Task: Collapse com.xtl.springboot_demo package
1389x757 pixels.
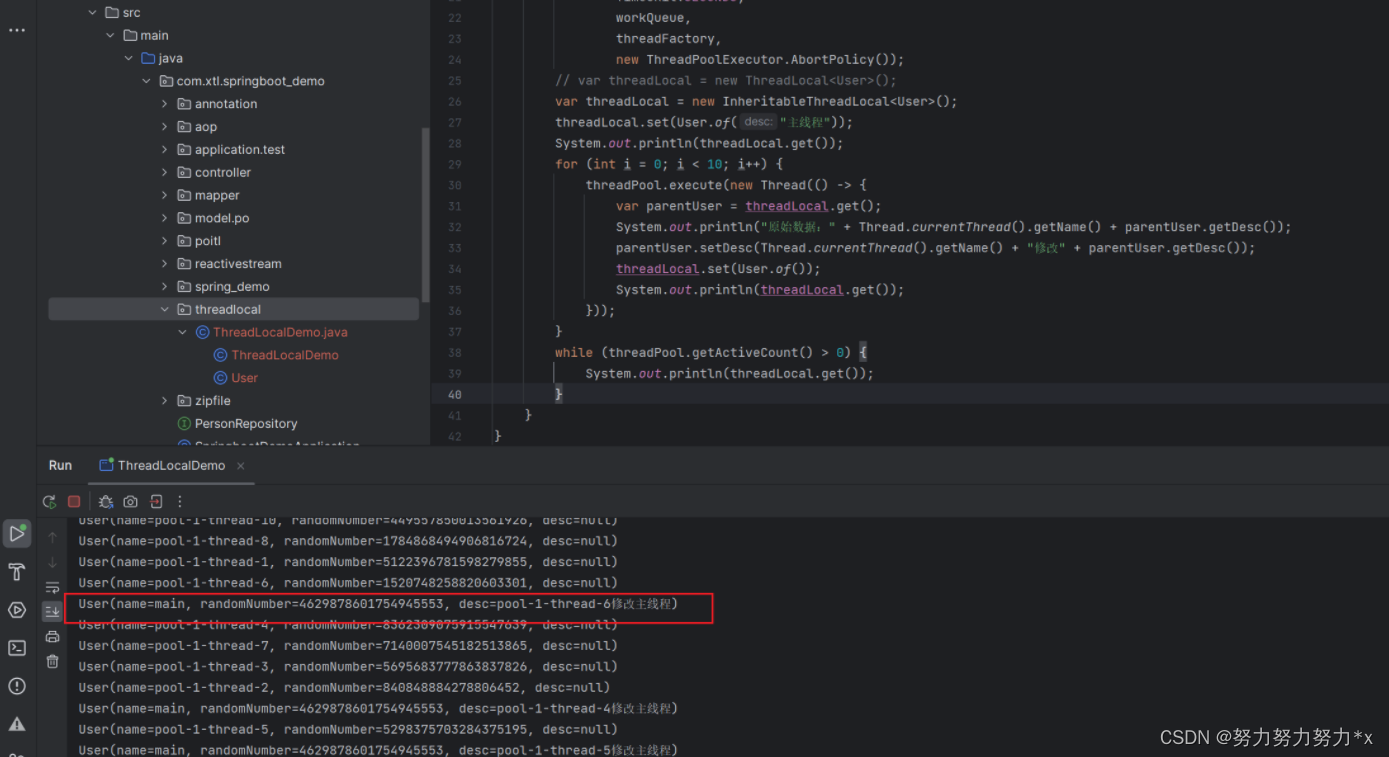Action: (147, 82)
